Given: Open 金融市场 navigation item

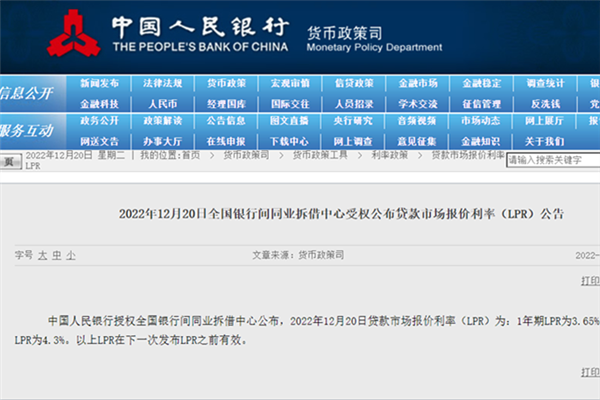Looking at the screenshot, I should pyautogui.click(x=418, y=83).
